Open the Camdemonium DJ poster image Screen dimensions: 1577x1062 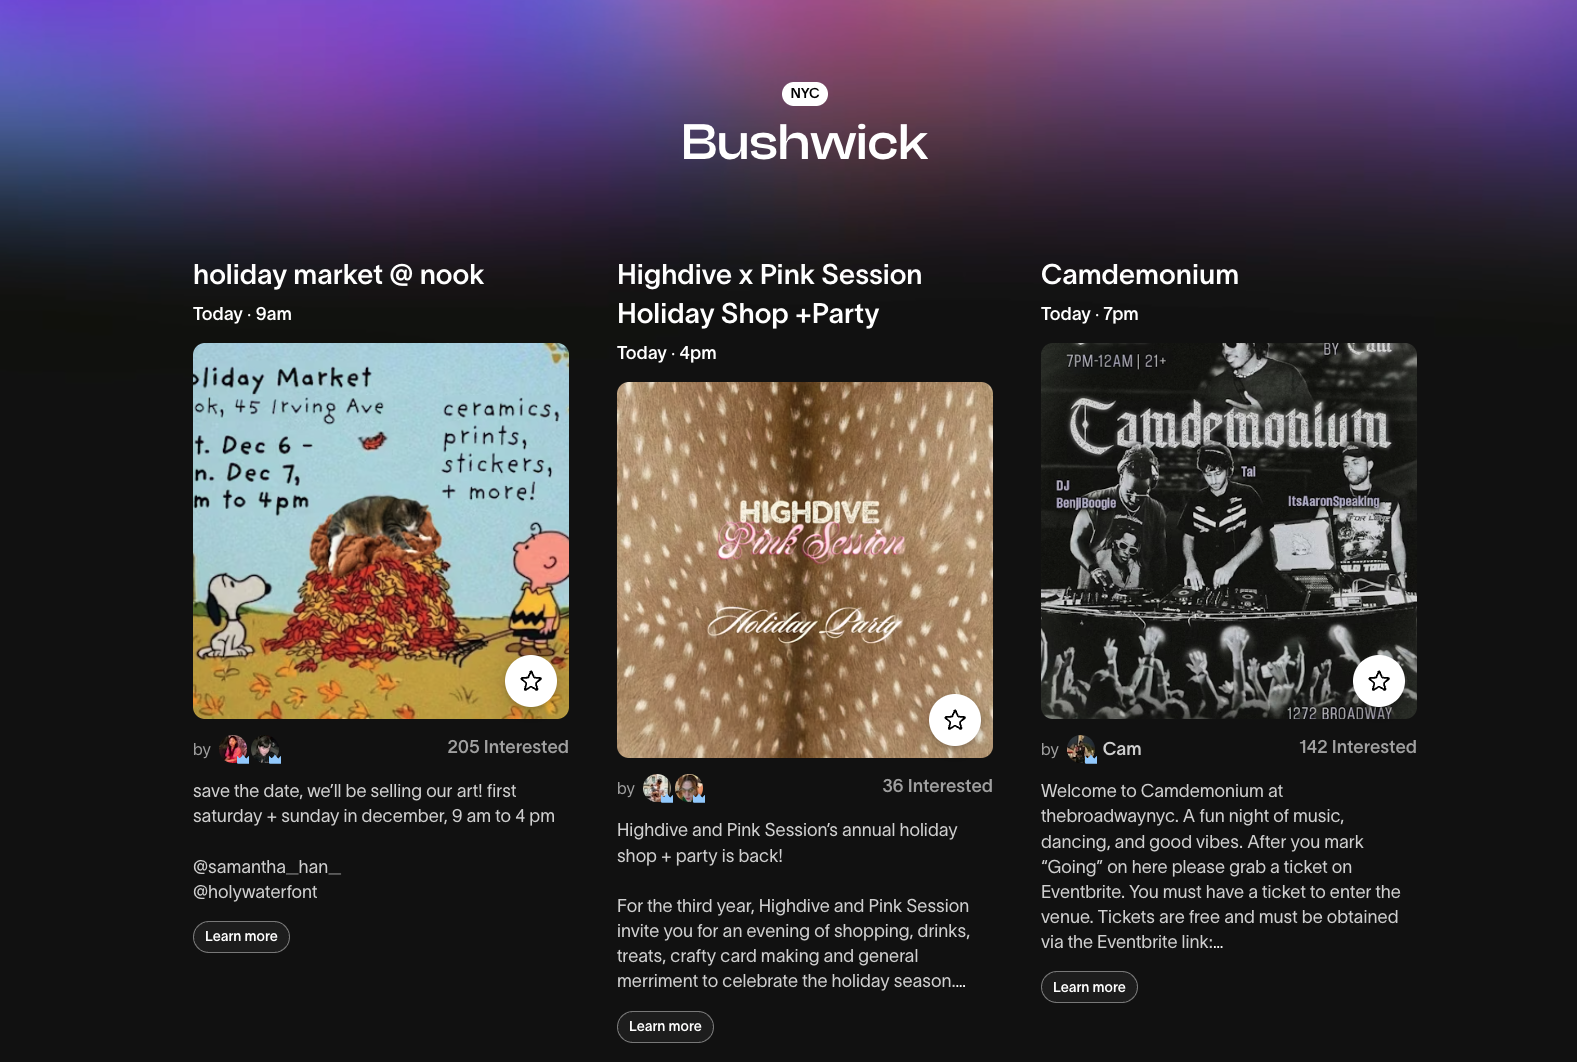click(1229, 531)
